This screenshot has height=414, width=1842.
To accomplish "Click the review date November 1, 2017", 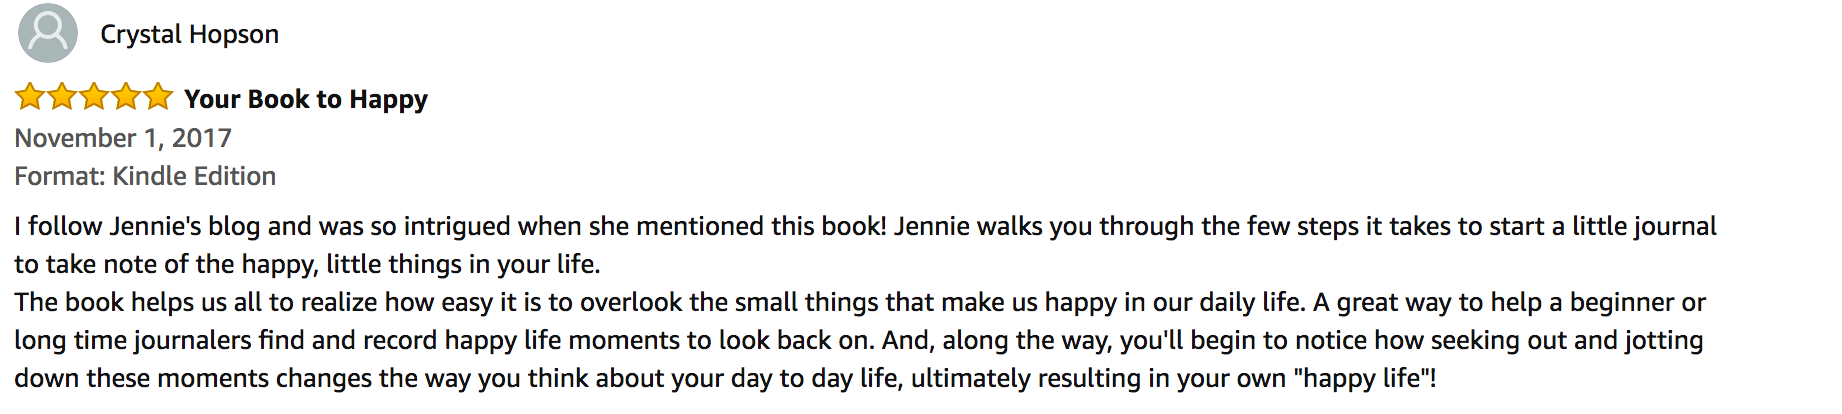I will [x=123, y=138].
